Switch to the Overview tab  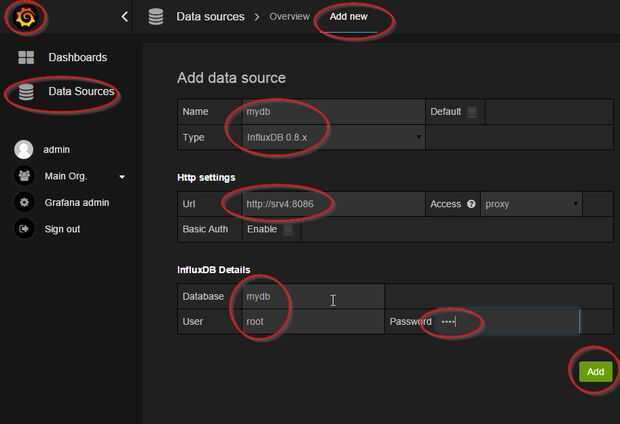[289, 17]
